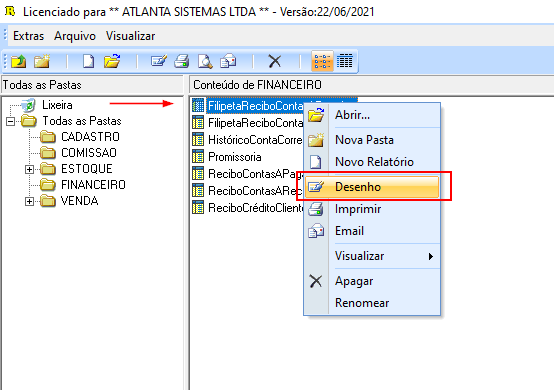Click the application icon in the title bar
Image resolution: width=554 pixels, height=390 pixels.
click(10, 12)
